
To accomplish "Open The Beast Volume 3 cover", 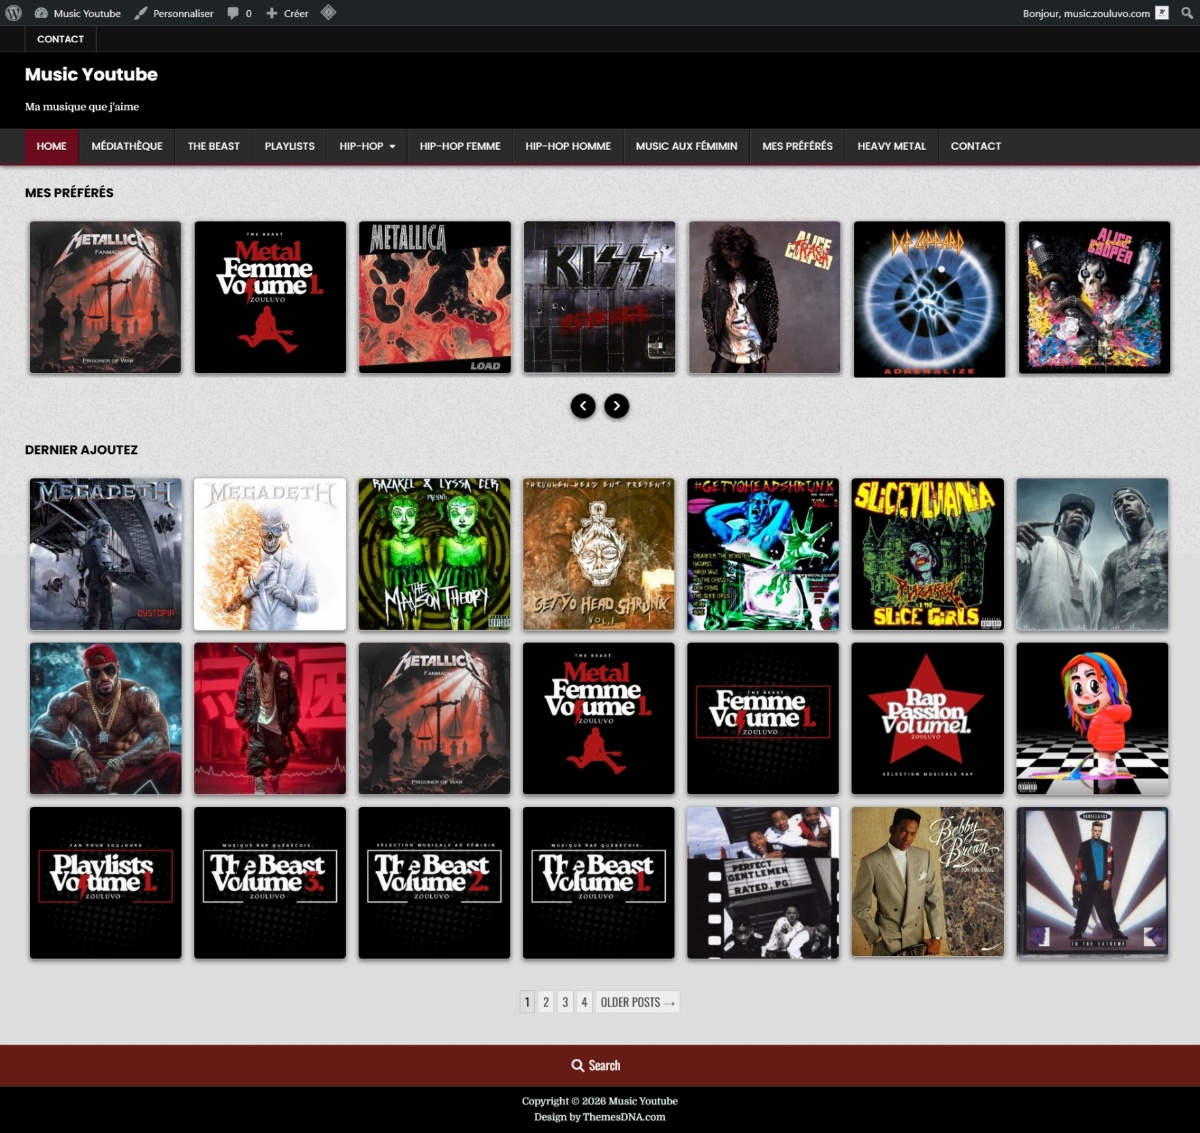I will click(x=270, y=883).
